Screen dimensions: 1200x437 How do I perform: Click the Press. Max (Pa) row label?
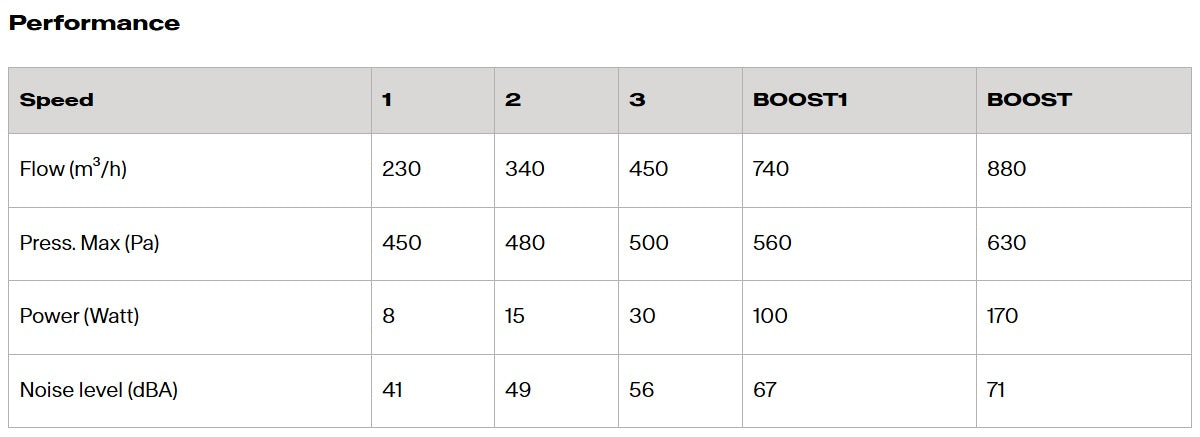(x=89, y=243)
